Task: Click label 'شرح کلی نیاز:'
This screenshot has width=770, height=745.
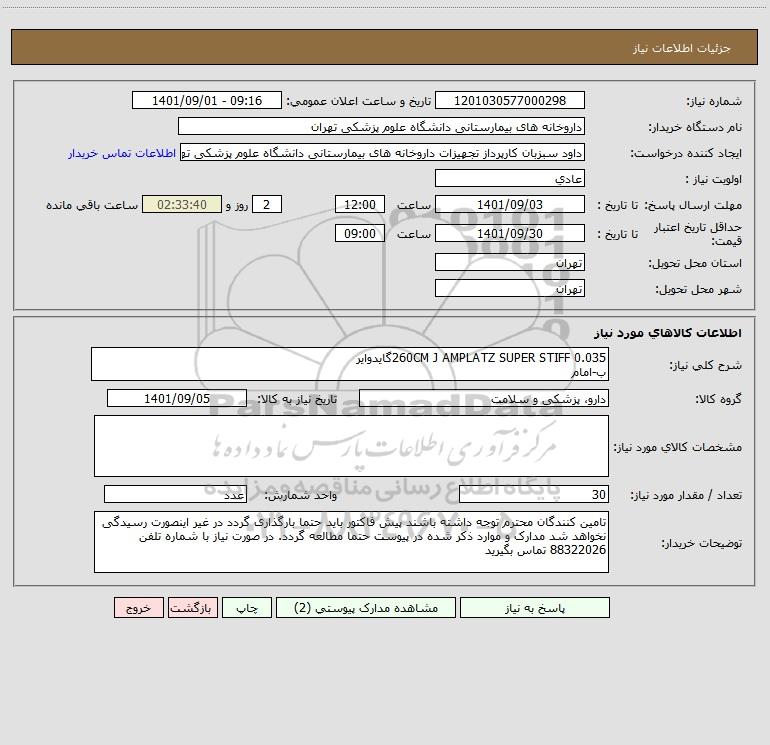Action: click(x=706, y=365)
